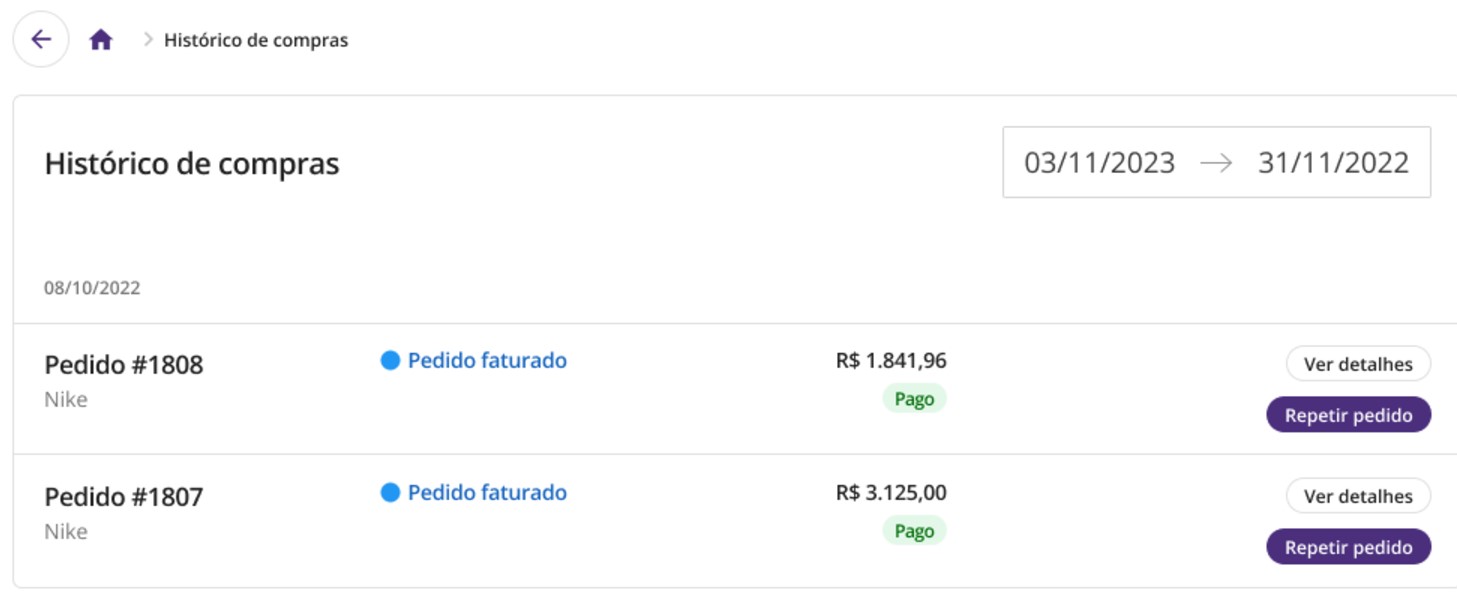Click the arrow between the two dates
1457x593 pixels.
point(1216,163)
